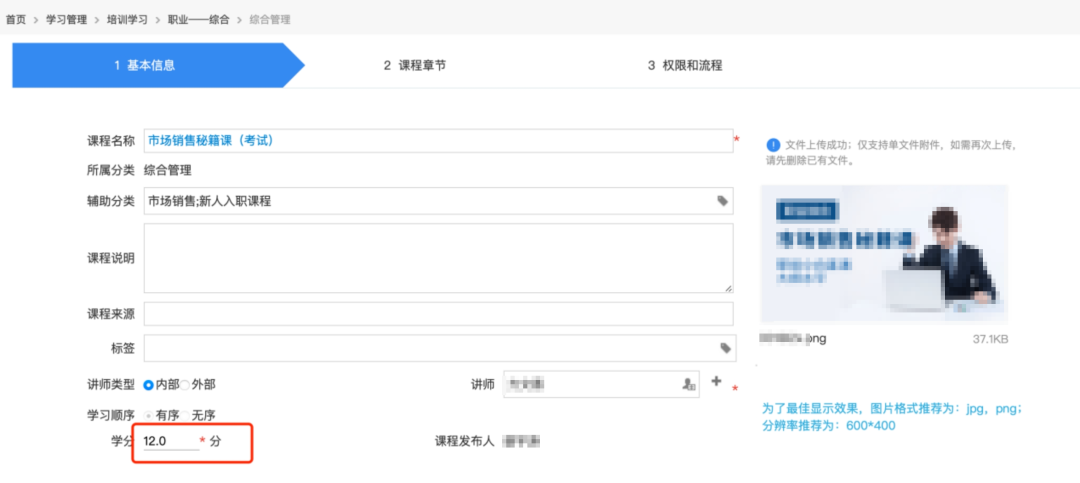Open tag picker in 辅助分类 field

pos(722,201)
